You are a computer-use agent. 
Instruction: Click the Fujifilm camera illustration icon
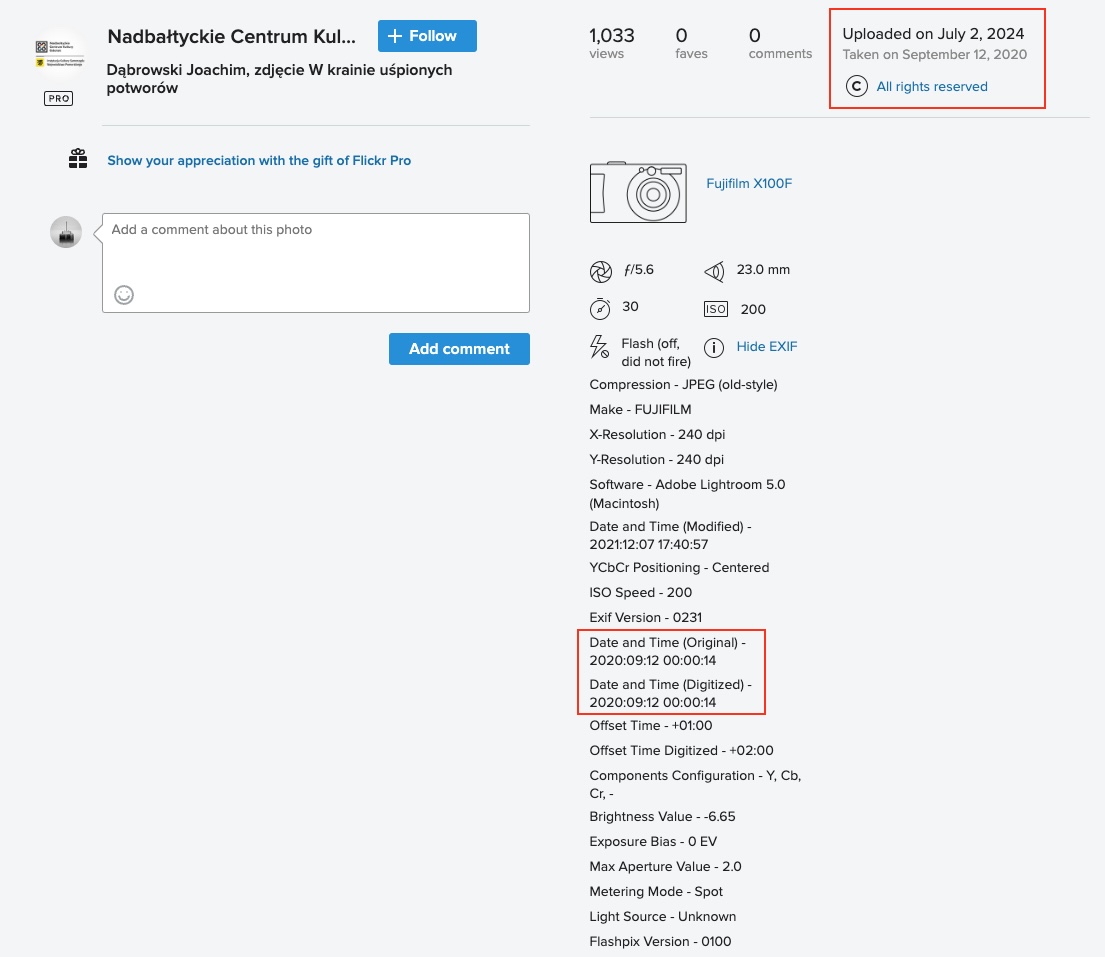(x=638, y=192)
